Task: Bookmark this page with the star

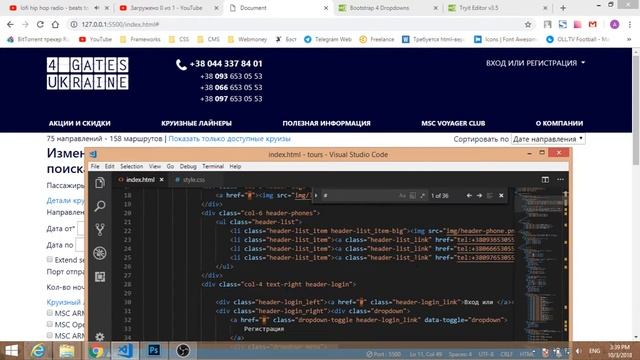Action: 528,24
